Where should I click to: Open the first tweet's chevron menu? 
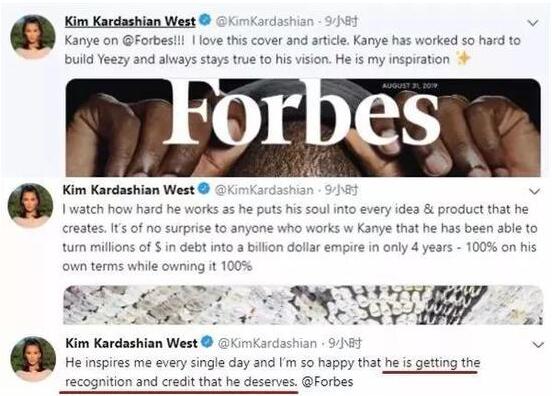533,23
